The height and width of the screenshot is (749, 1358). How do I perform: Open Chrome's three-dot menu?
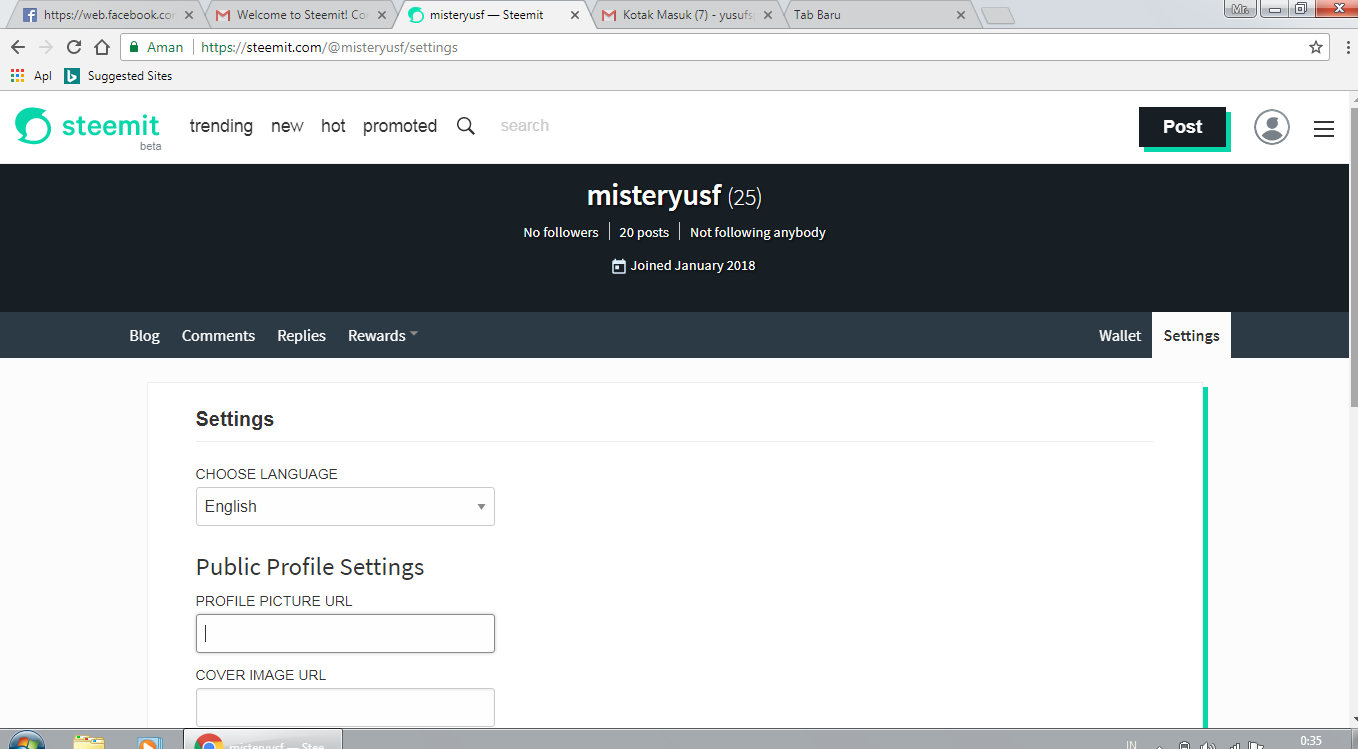[1348, 46]
